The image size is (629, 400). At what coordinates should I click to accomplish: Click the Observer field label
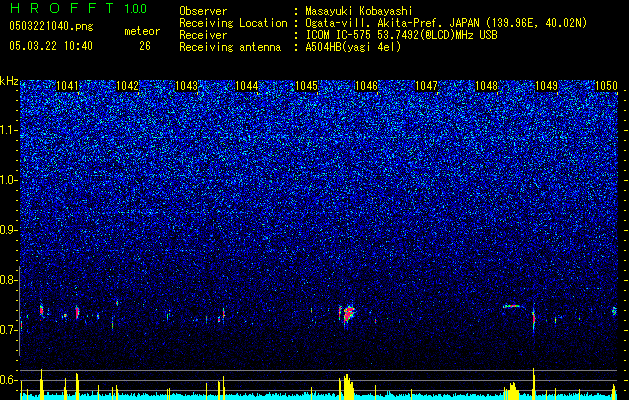pyautogui.click(x=203, y=11)
